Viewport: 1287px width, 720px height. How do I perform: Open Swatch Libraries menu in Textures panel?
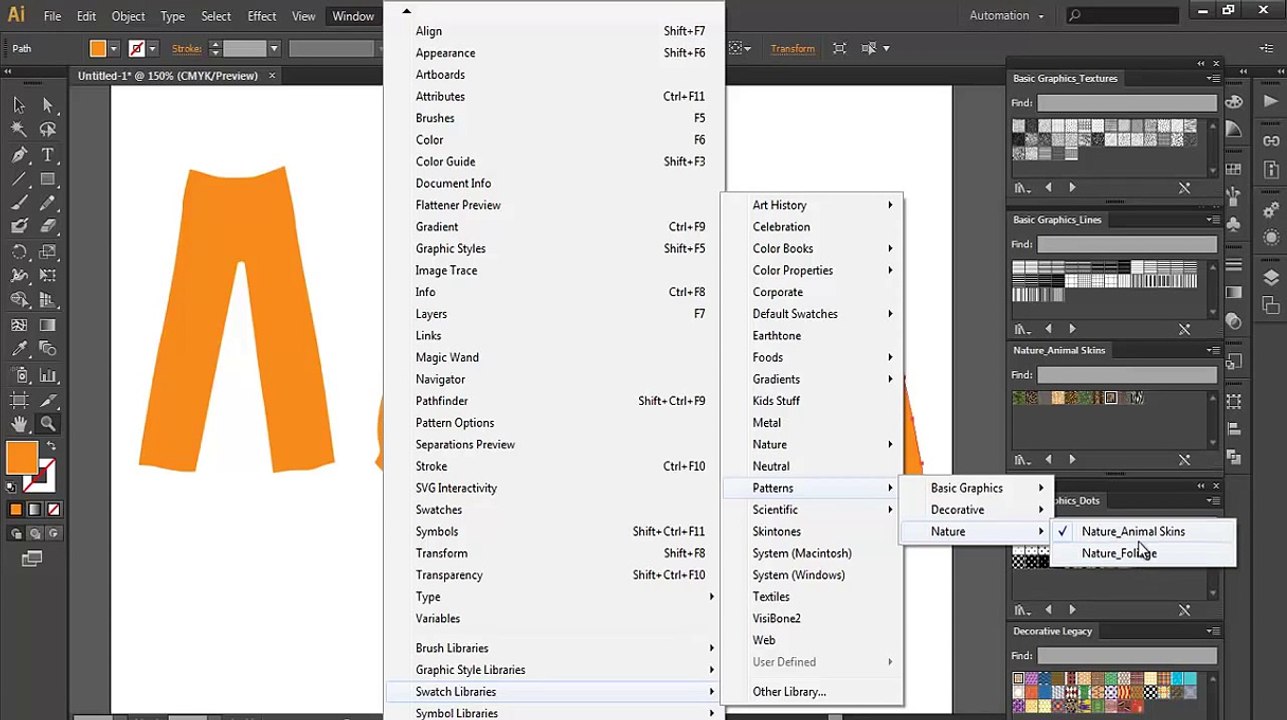pyautogui.click(x=1022, y=188)
